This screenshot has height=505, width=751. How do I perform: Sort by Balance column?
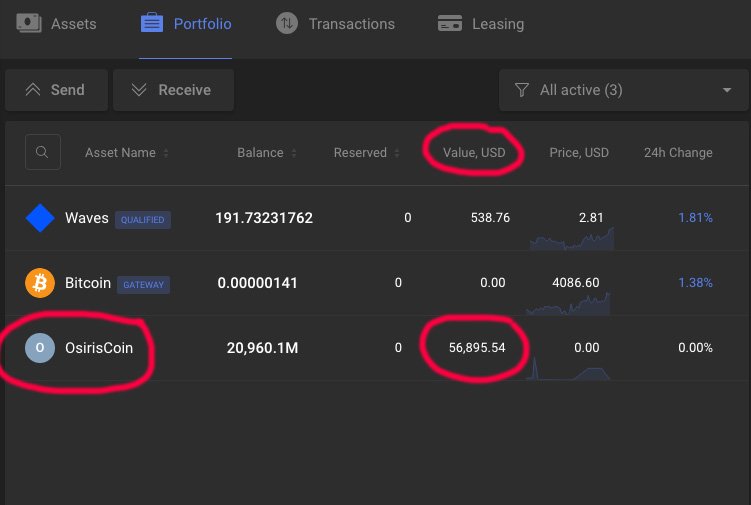pyautogui.click(x=266, y=153)
